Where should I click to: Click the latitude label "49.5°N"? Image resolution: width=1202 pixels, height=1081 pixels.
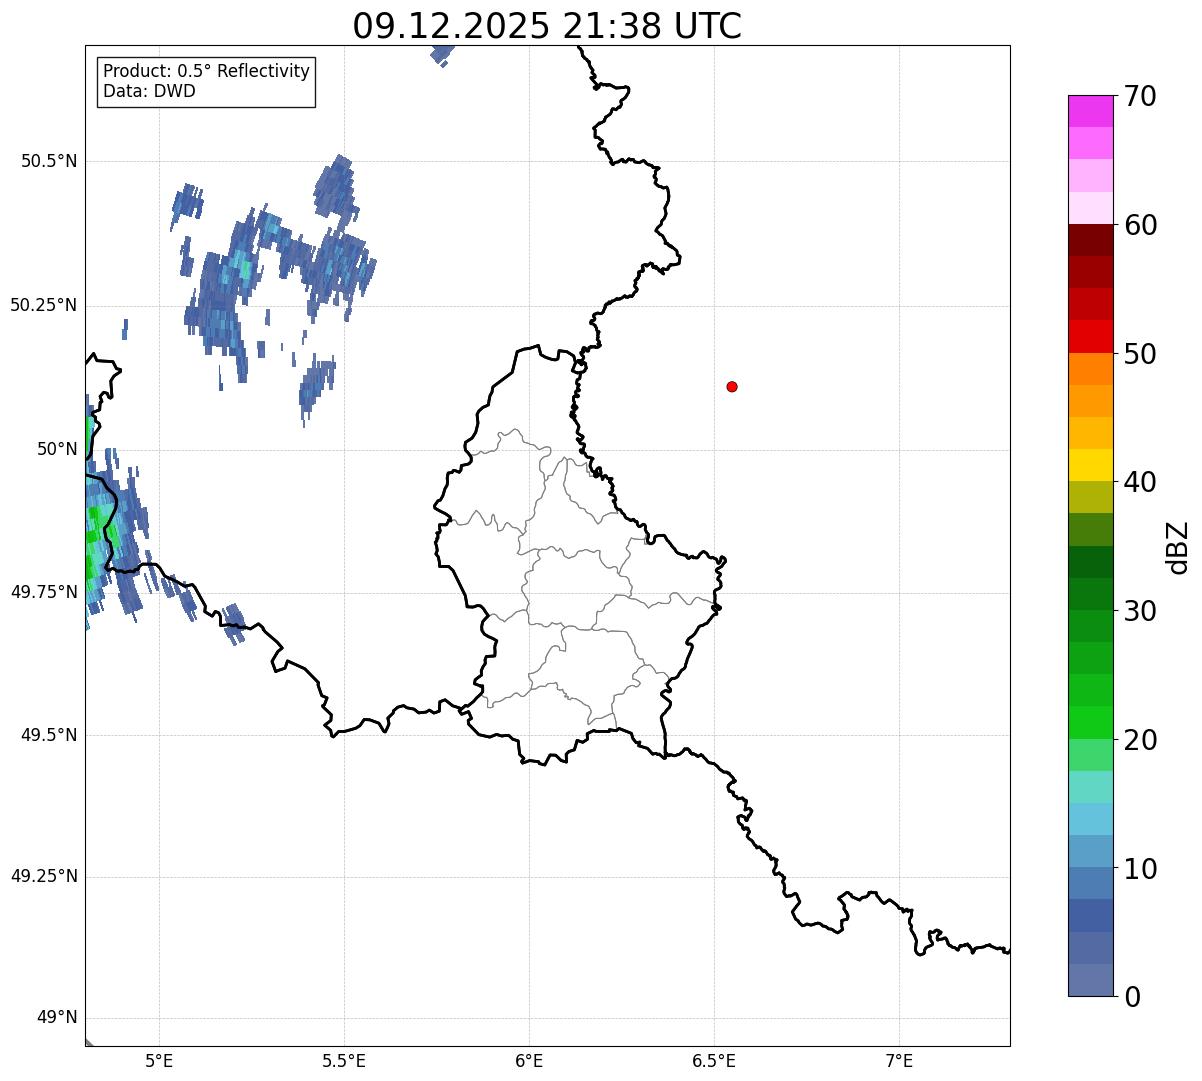(49, 735)
